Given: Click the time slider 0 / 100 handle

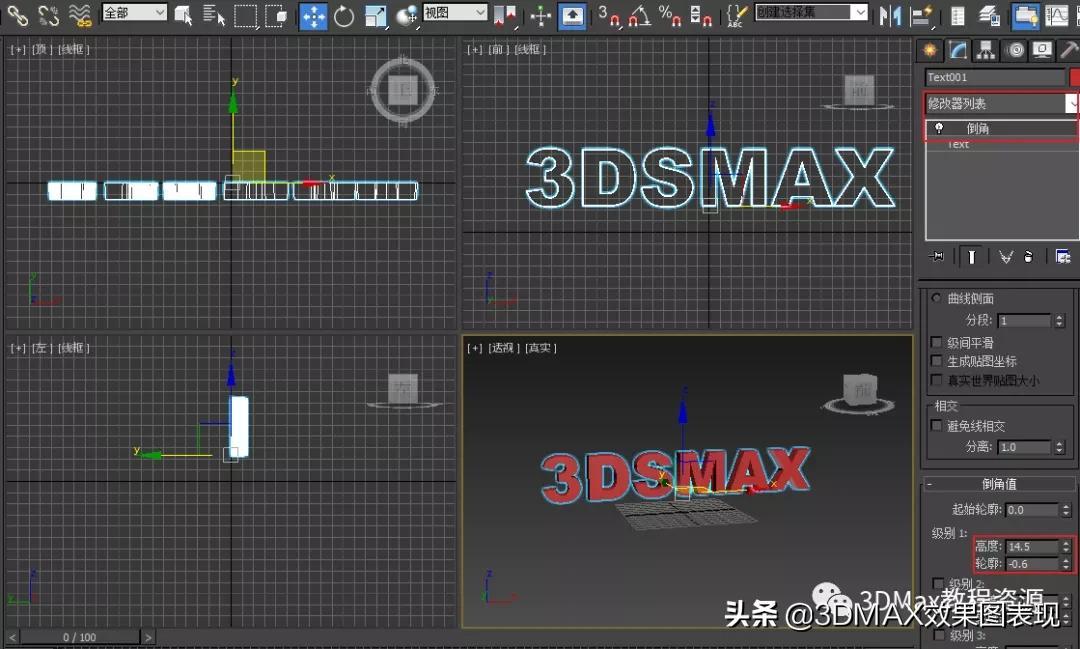Looking at the screenshot, I should [79, 637].
